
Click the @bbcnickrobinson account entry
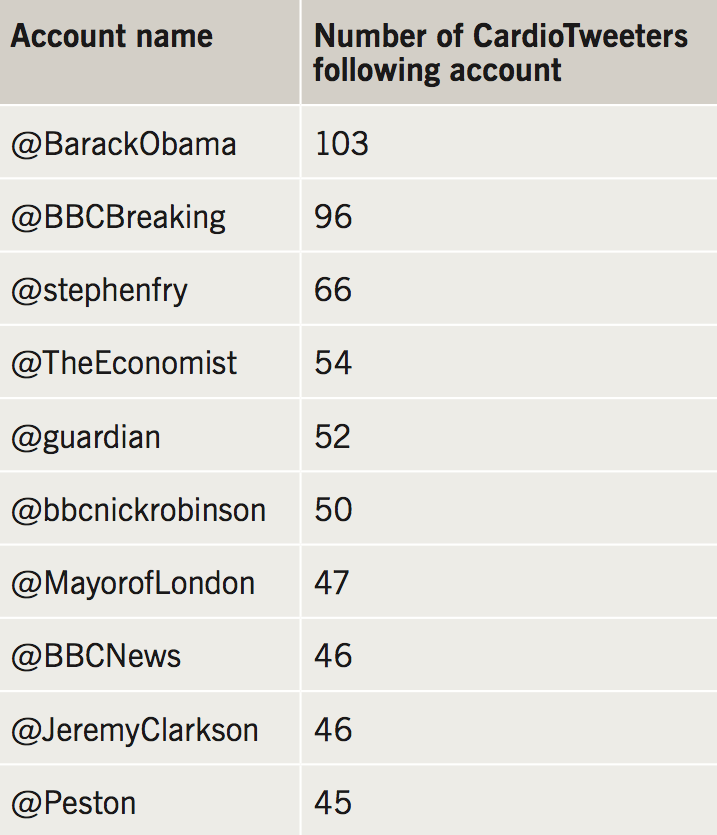(138, 510)
